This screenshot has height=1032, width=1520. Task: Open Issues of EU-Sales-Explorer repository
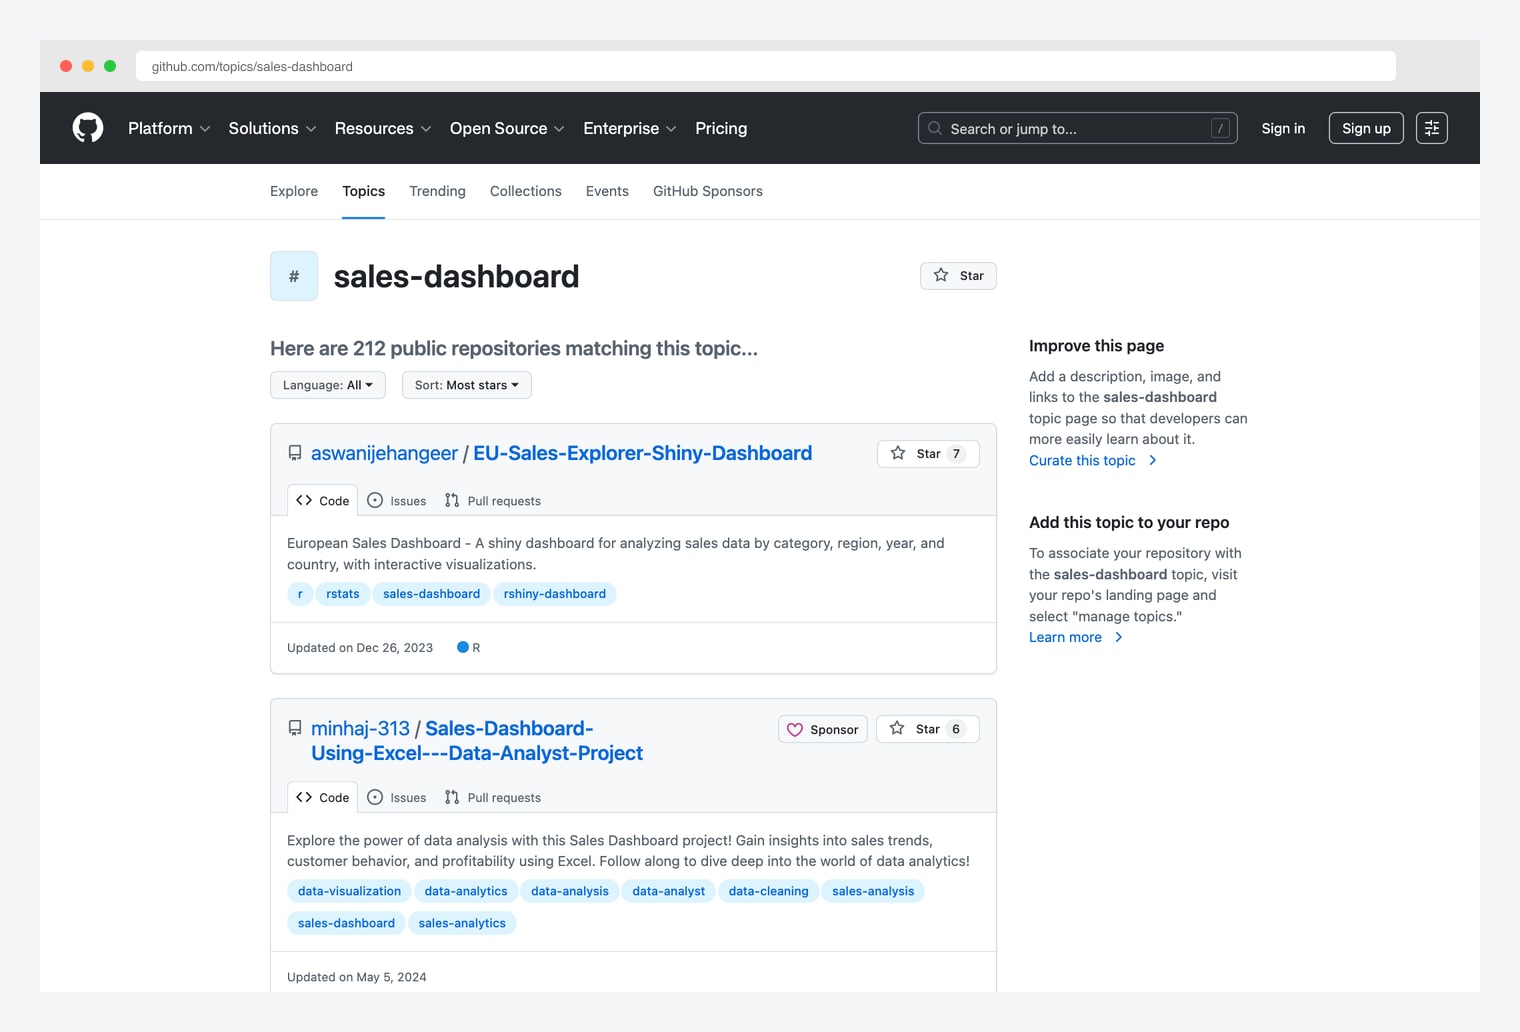397,500
